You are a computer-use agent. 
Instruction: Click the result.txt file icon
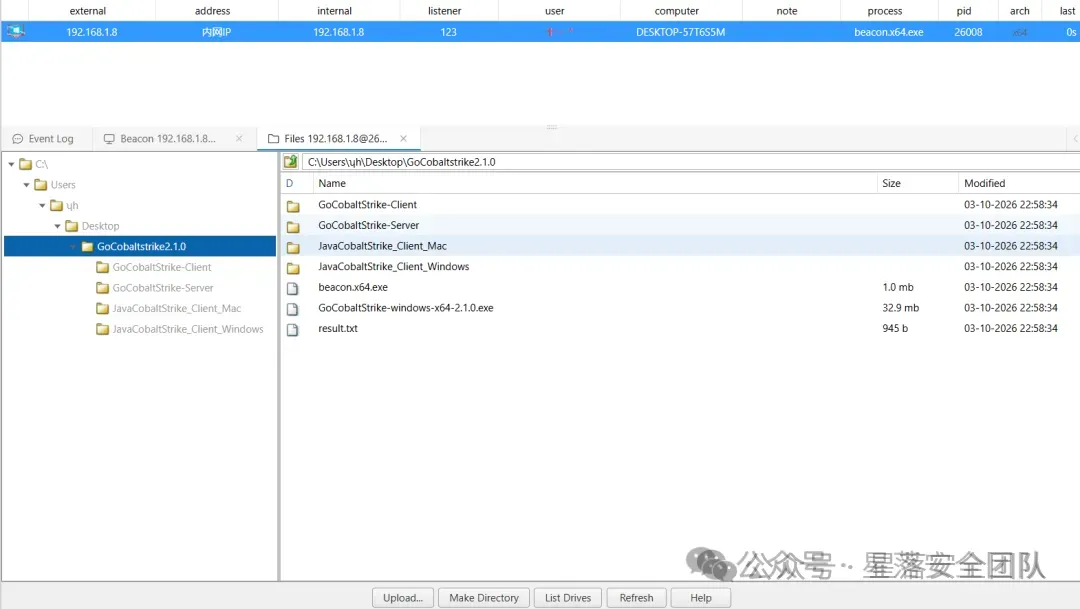pos(293,330)
